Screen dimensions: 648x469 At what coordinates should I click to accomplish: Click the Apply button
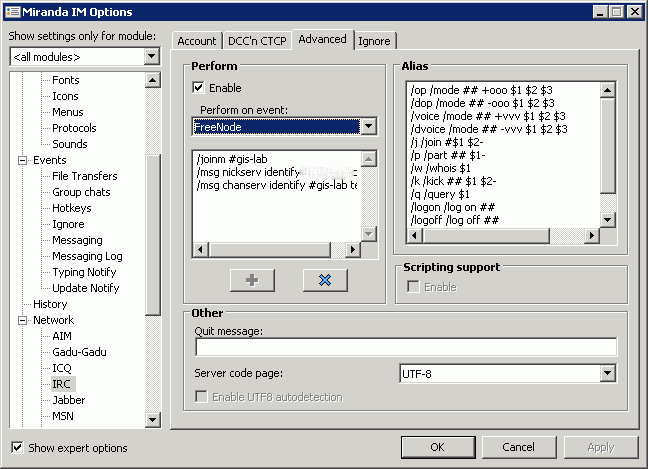(x=601, y=447)
